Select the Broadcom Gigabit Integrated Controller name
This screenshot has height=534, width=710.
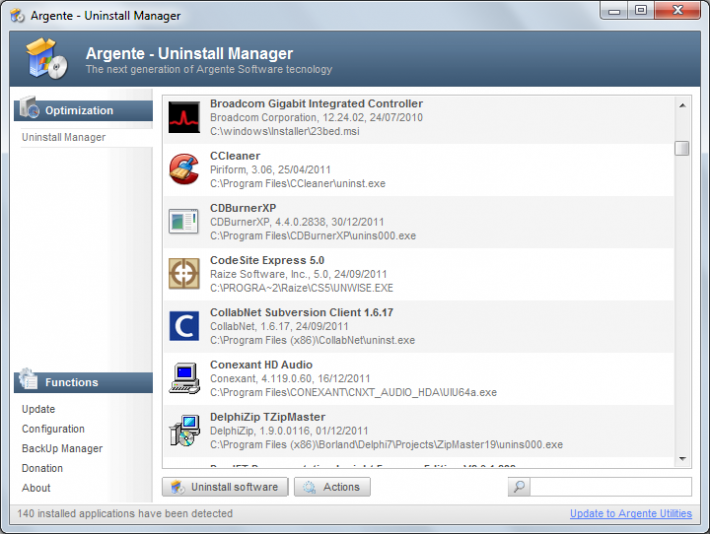[317, 104]
